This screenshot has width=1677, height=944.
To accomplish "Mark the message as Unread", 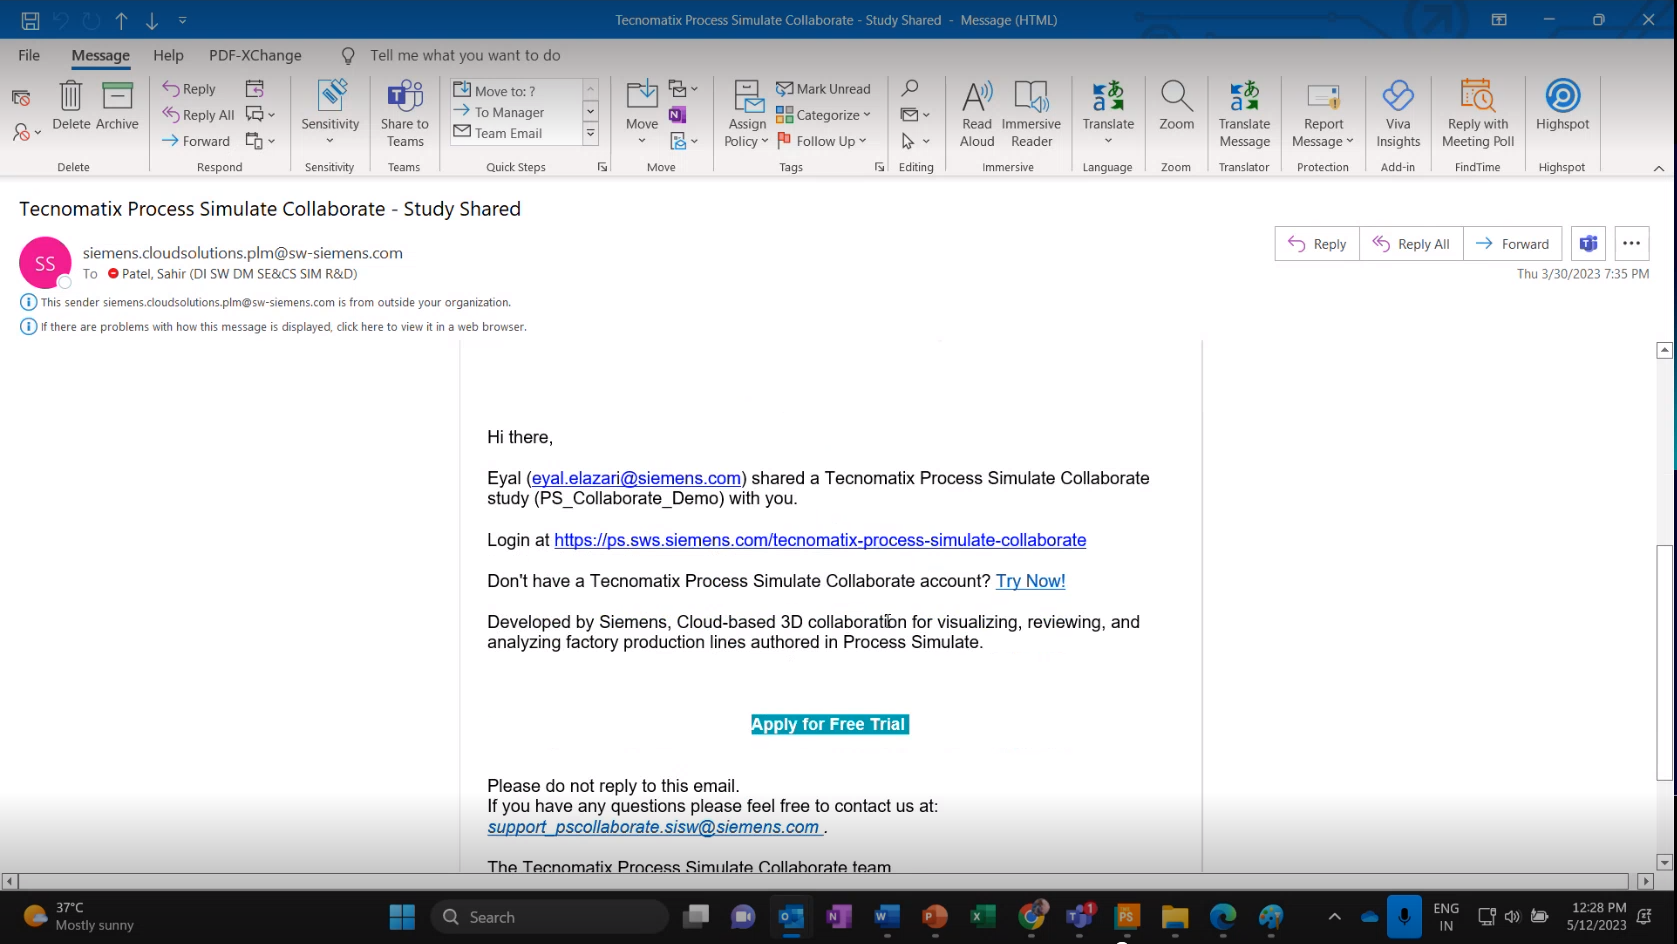I will (x=824, y=89).
